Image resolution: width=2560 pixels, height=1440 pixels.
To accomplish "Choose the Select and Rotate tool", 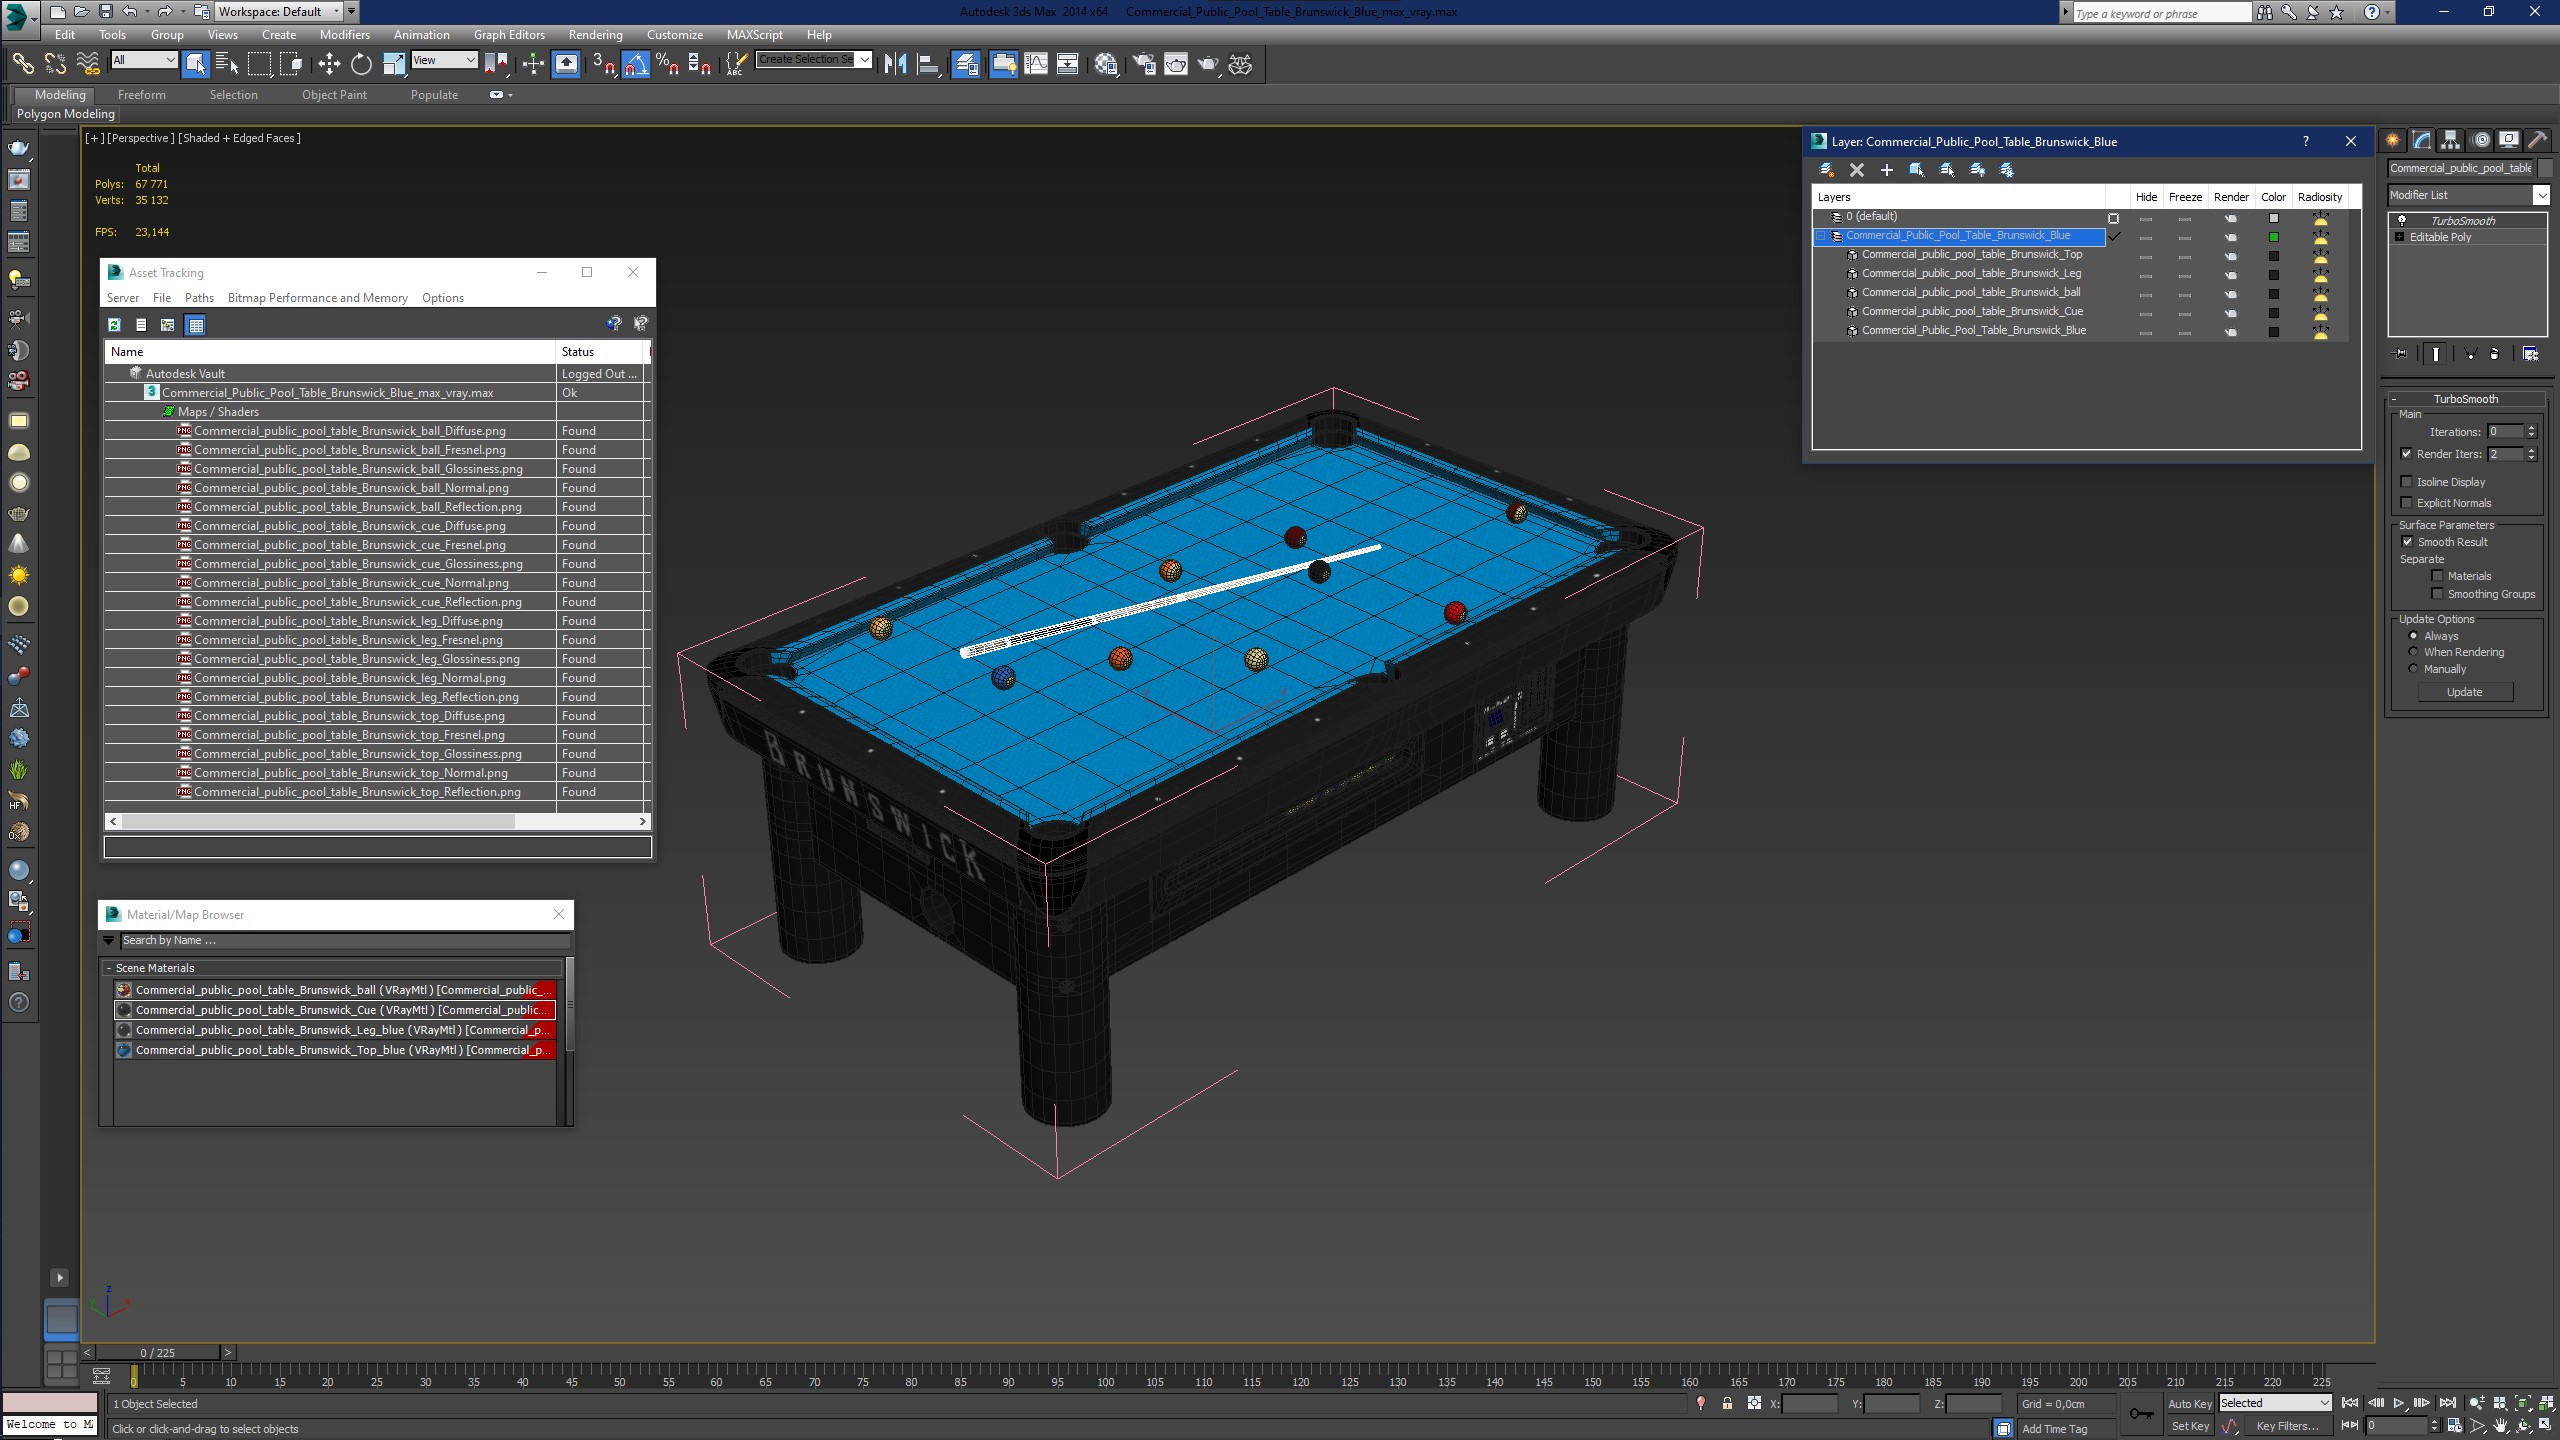I will click(361, 64).
